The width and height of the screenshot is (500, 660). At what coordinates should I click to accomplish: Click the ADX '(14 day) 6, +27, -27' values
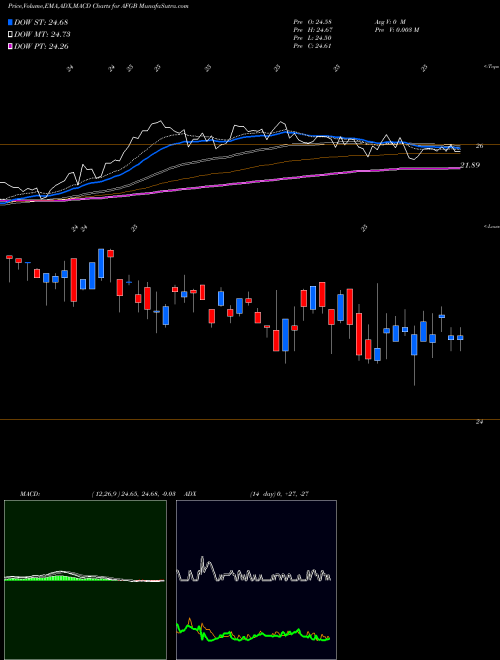point(279,494)
